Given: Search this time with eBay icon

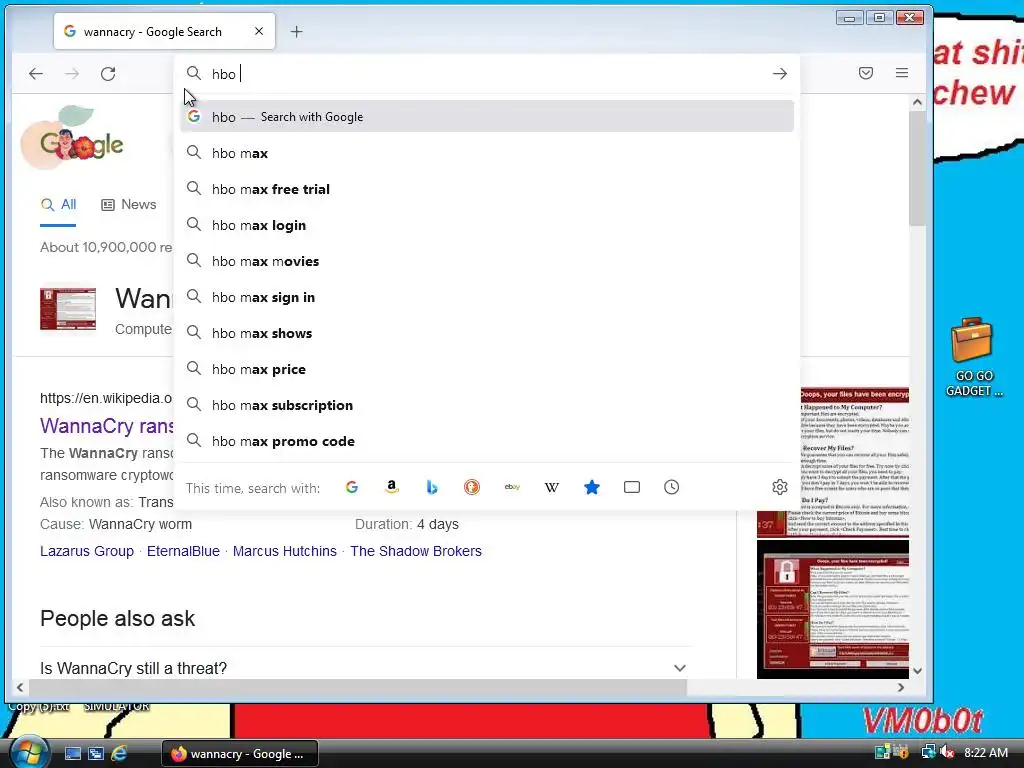Looking at the screenshot, I should [x=512, y=487].
